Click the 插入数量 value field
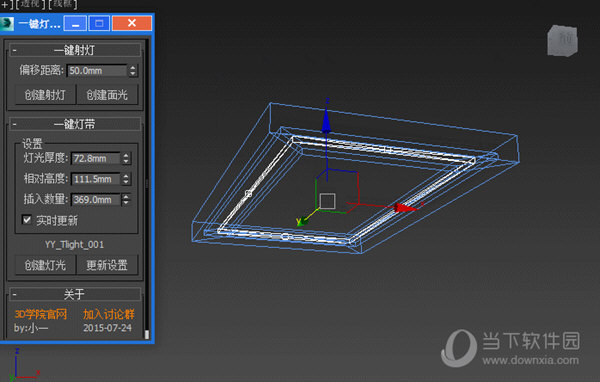This screenshot has width=600, height=382. coord(96,199)
